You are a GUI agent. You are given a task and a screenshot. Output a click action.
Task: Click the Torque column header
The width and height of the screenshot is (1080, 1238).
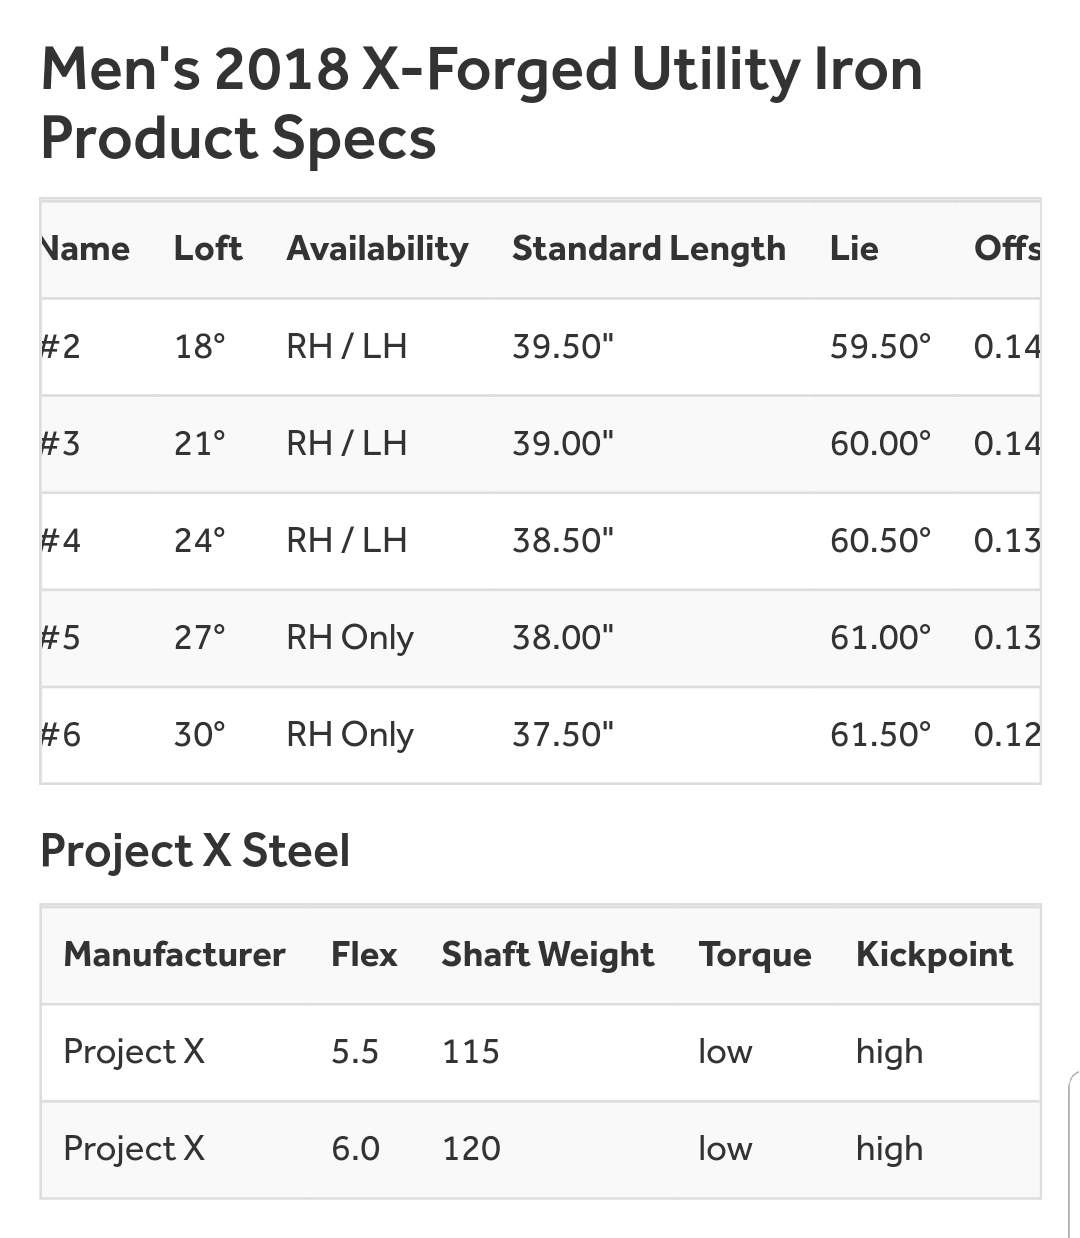(x=755, y=954)
